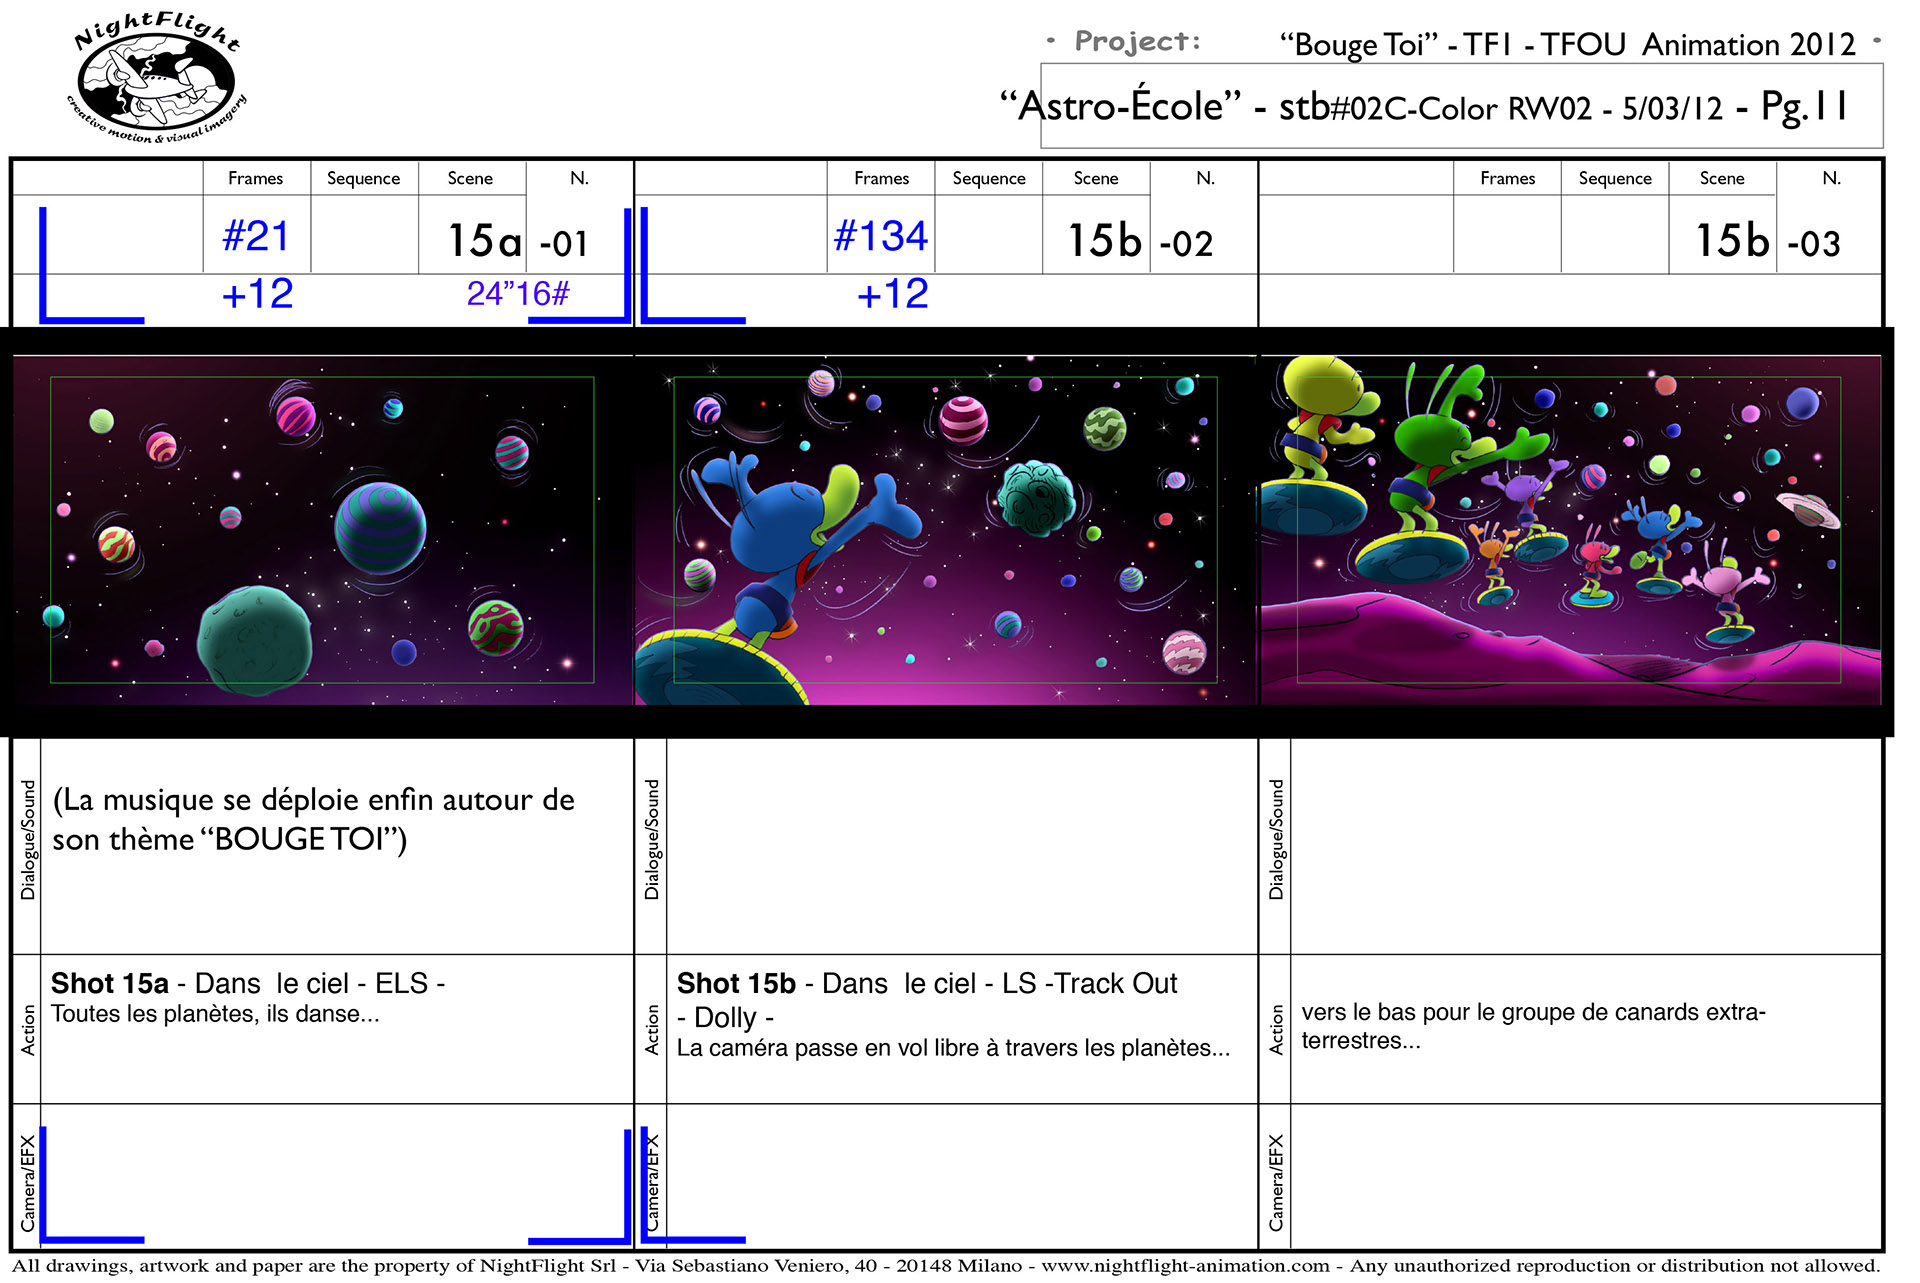Viewport: 1920px width, 1283px height.
Task: Click the copyright footer notice at bottom
Action: (x=946, y=1266)
